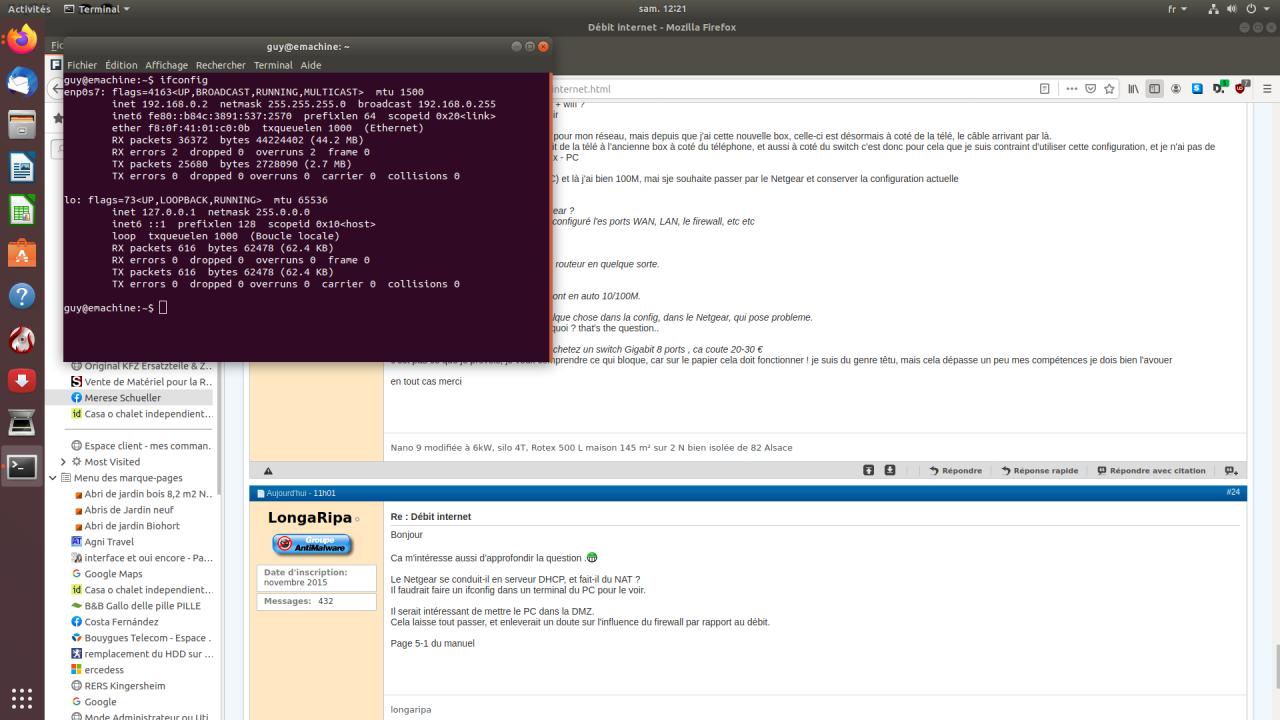The width and height of the screenshot is (1280, 720).
Task: Open Affichage menu in Terminal
Action: tap(166, 65)
